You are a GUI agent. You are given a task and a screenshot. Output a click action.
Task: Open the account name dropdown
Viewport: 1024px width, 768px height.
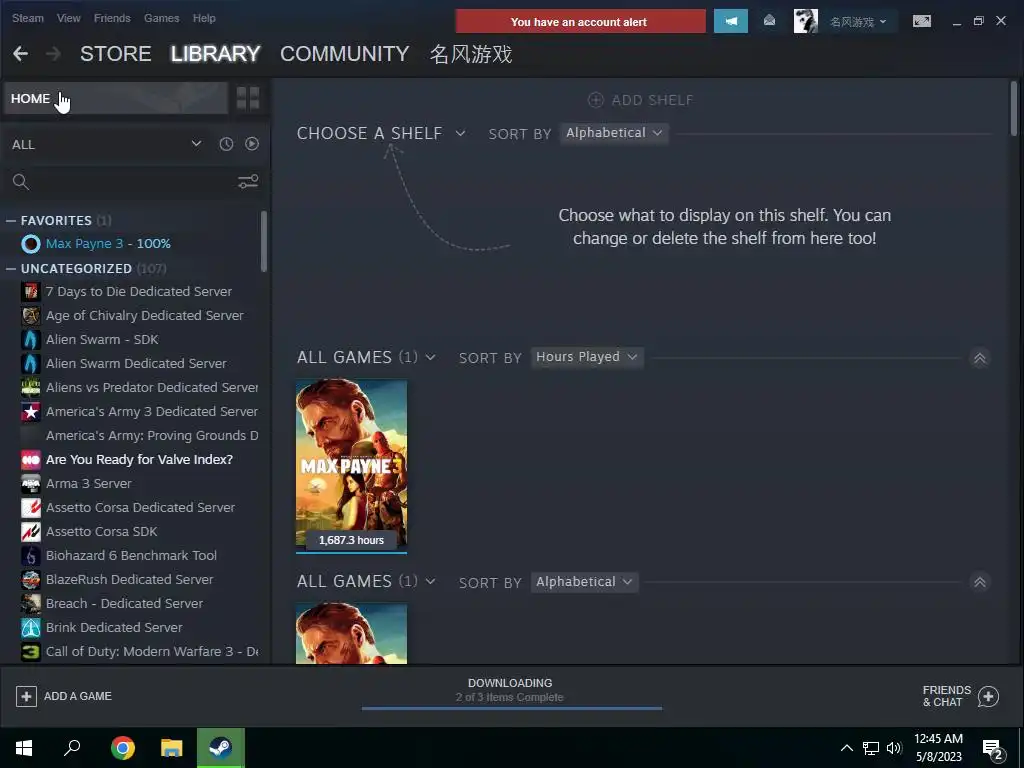(858, 22)
